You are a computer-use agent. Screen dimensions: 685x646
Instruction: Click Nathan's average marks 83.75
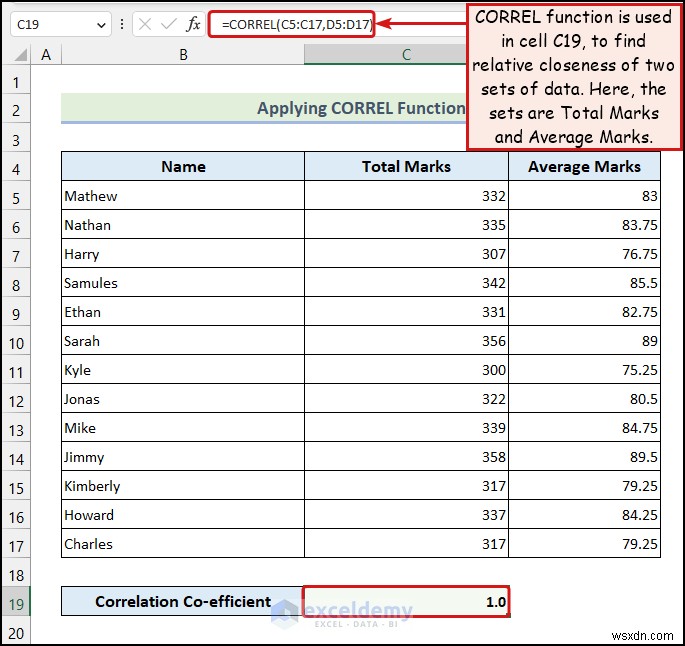point(585,225)
